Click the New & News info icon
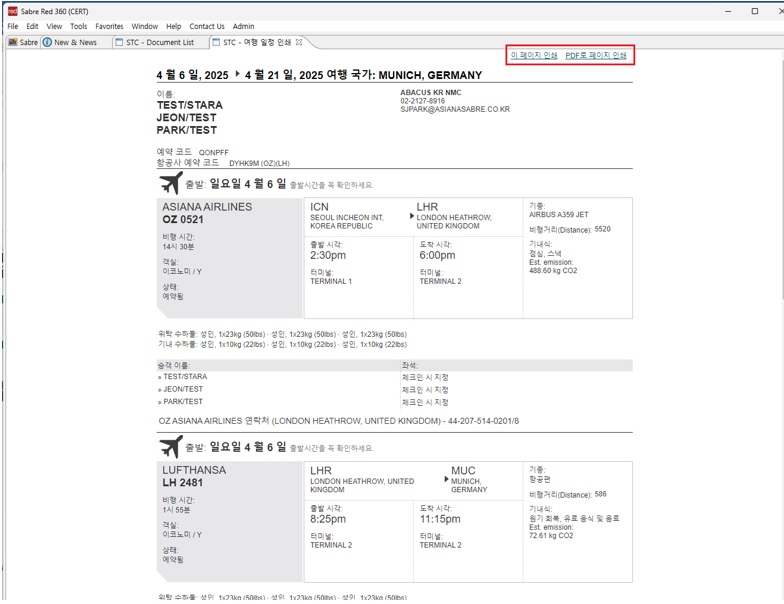 (47, 42)
